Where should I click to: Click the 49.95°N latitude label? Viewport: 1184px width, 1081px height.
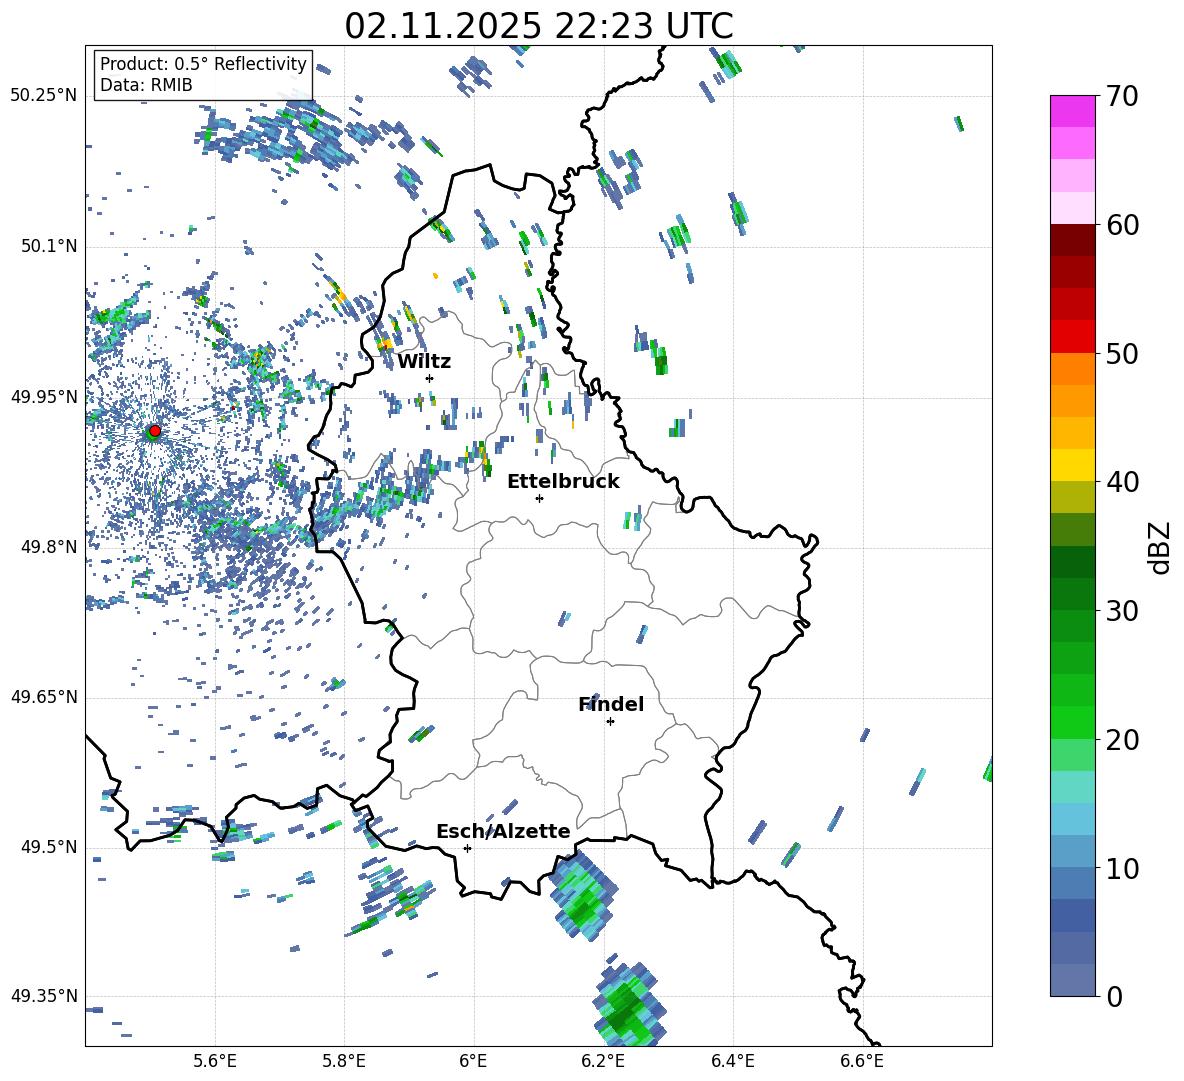pos(44,397)
